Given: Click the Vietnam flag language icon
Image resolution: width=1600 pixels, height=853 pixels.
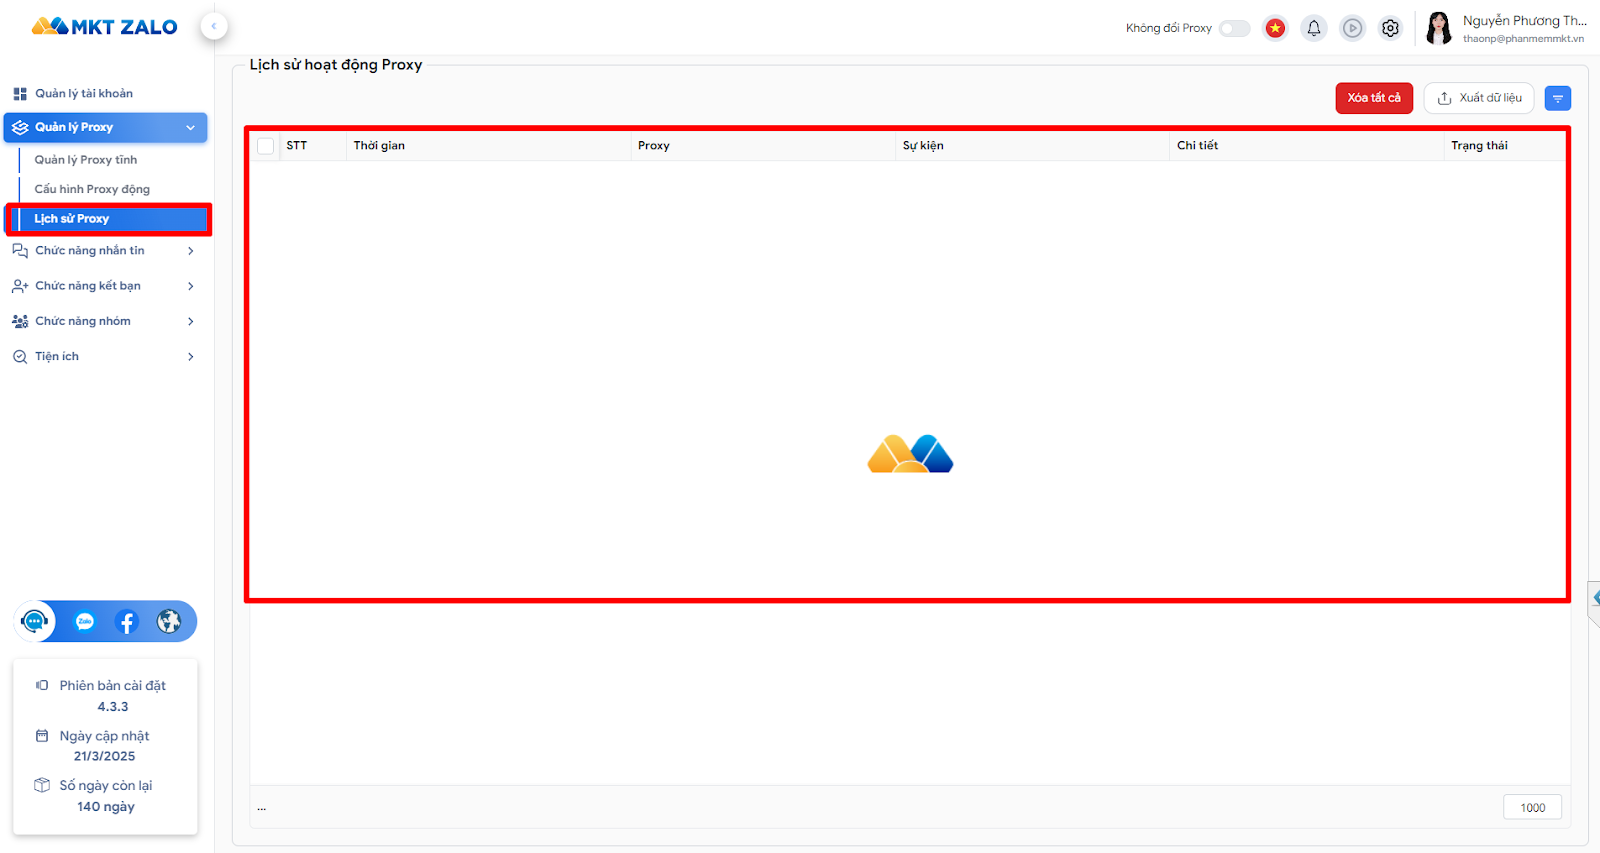Looking at the screenshot, I should (1275, 28).
